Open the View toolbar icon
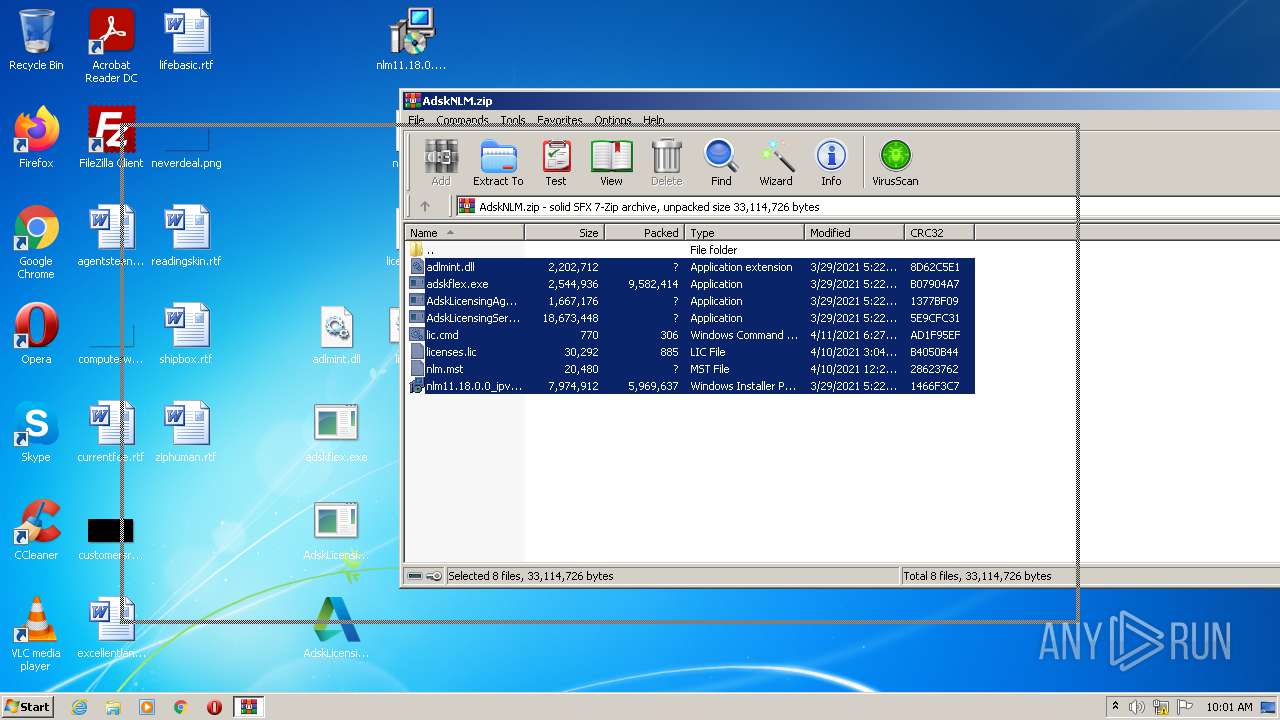Viewport: 1280px width, 720px height. [x=611, y=162]
